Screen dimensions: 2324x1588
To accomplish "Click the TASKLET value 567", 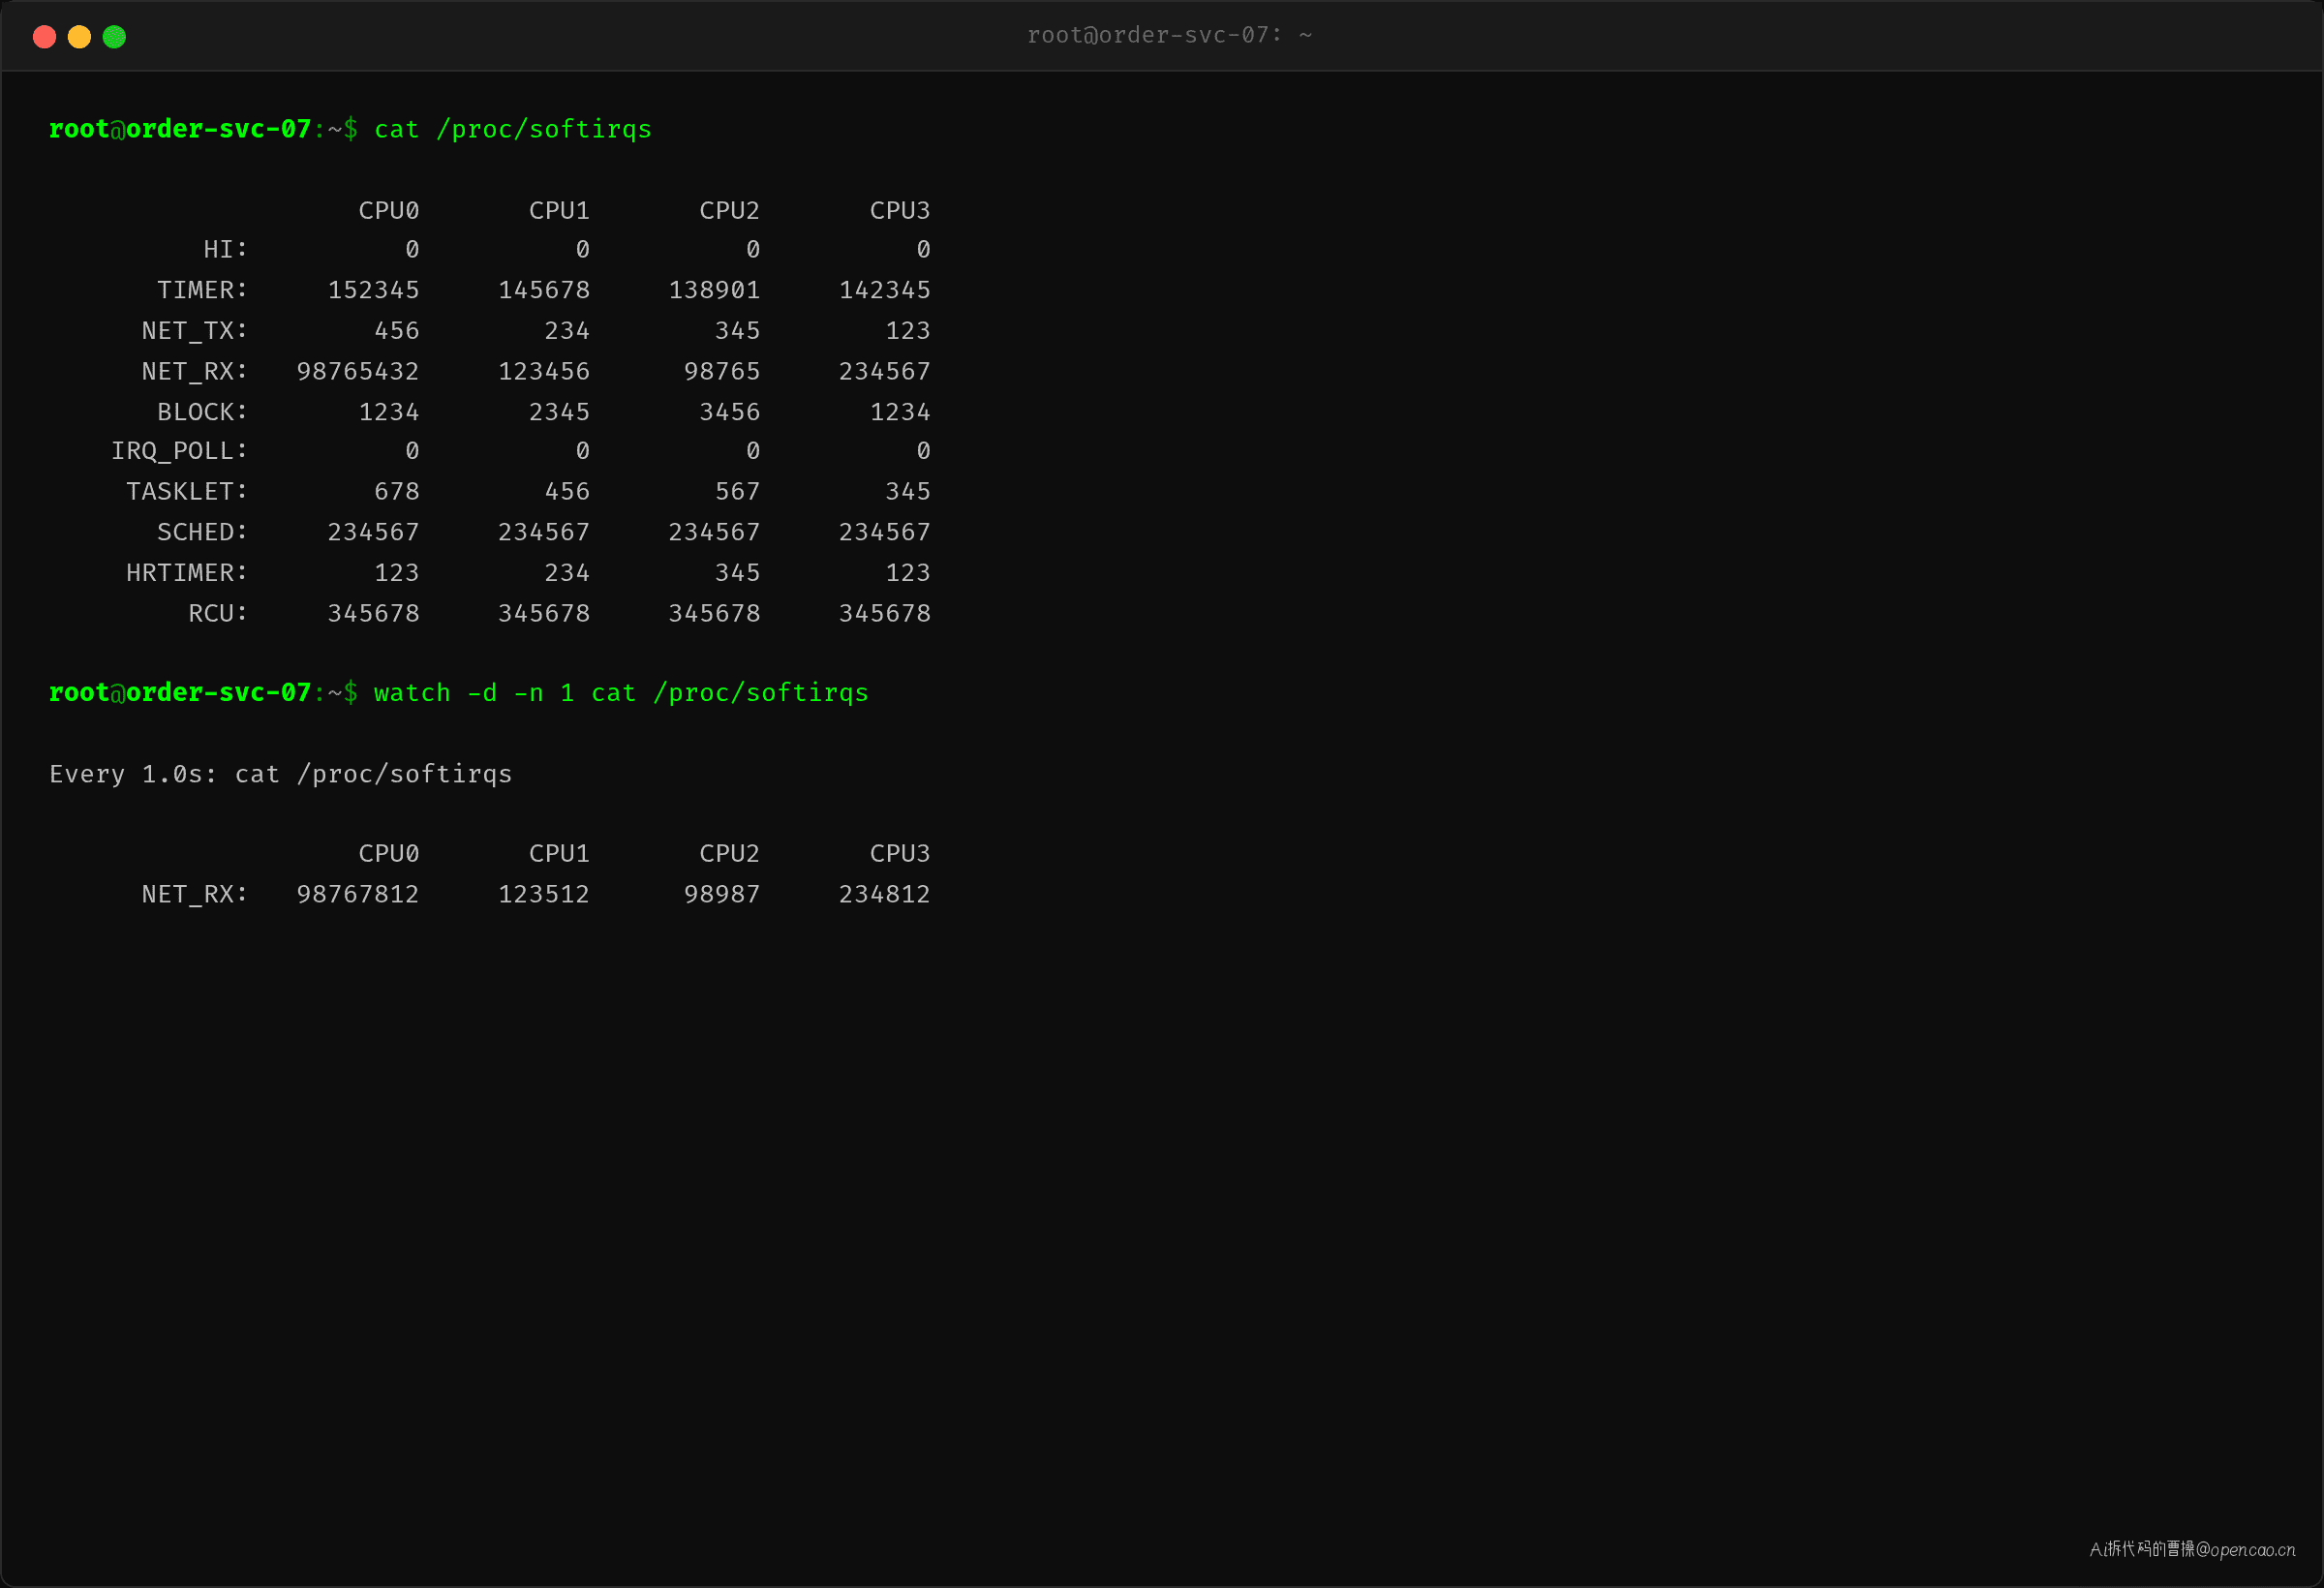I will [737, 492].
